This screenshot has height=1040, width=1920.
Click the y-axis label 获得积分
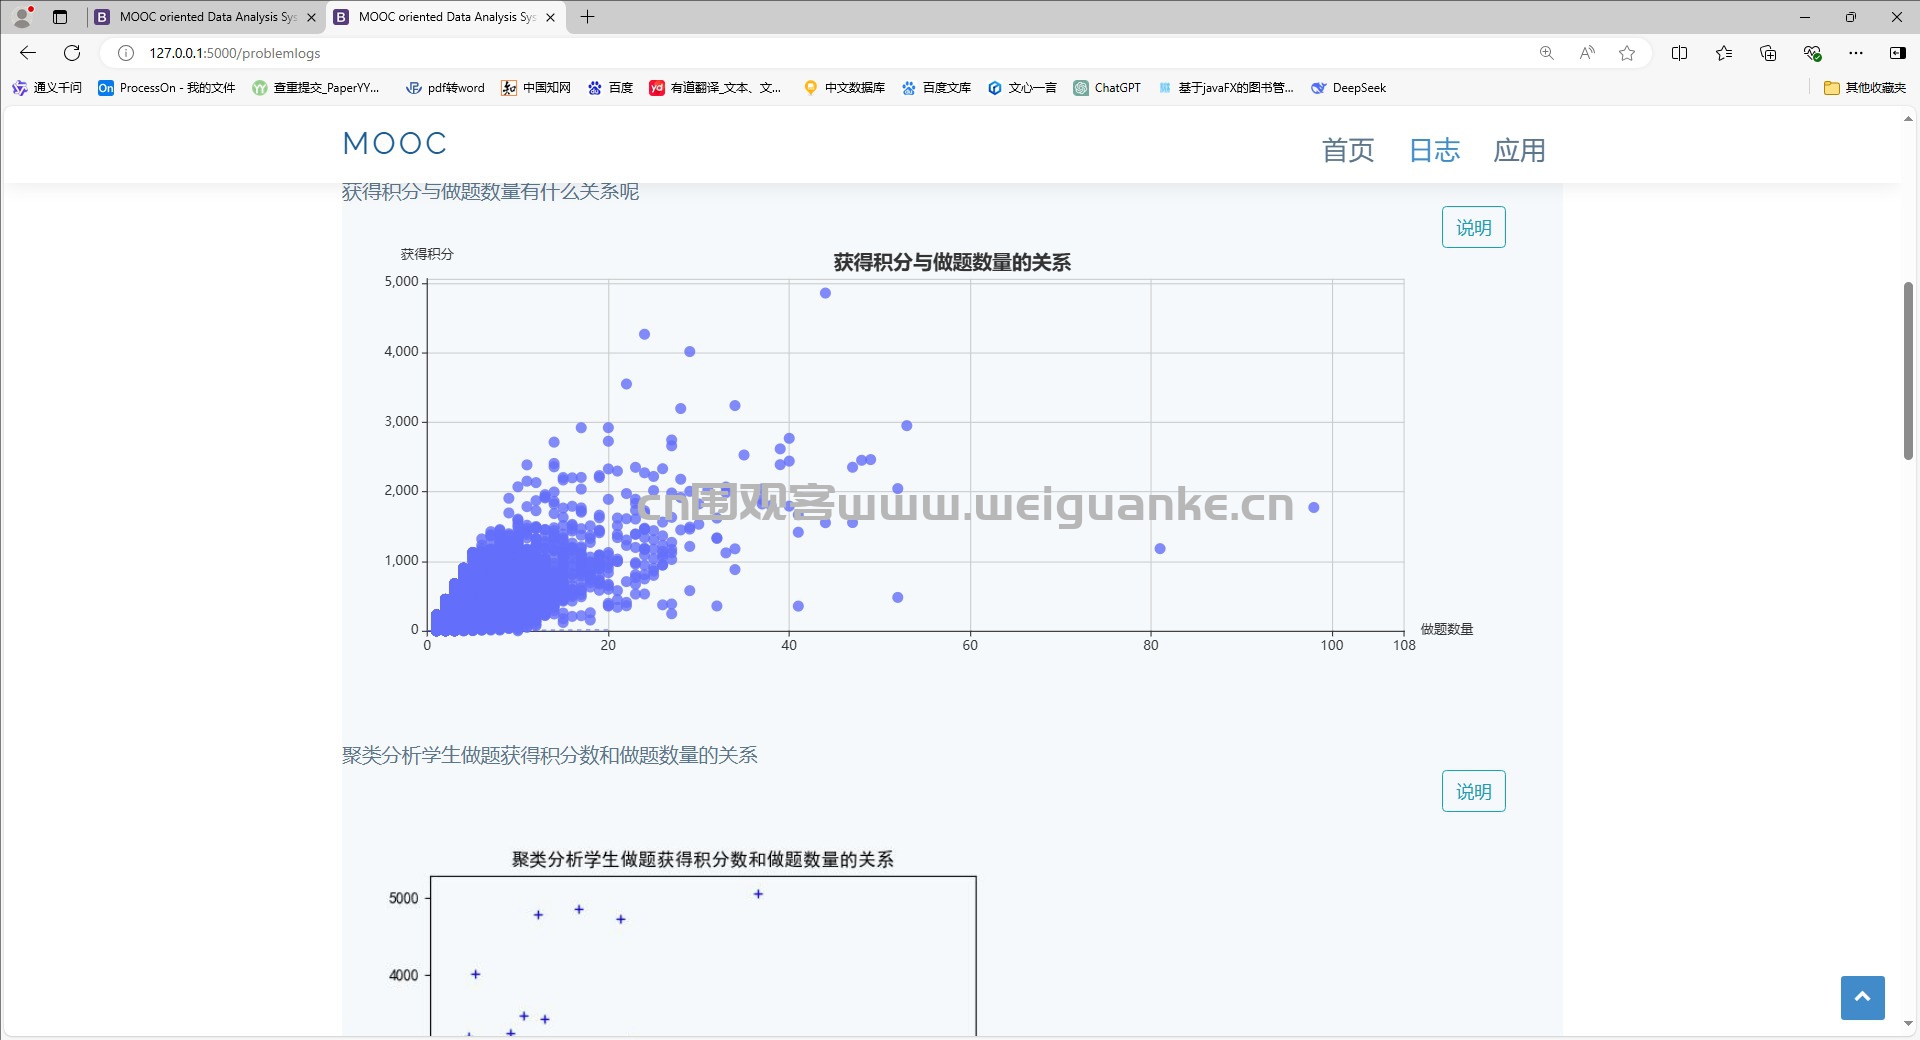point(427,254)
